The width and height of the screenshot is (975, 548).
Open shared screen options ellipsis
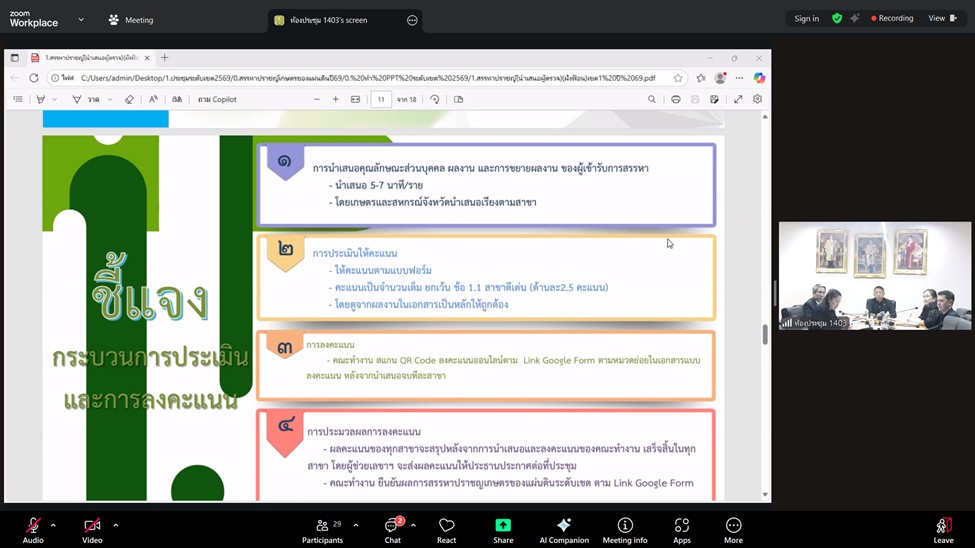412,20
